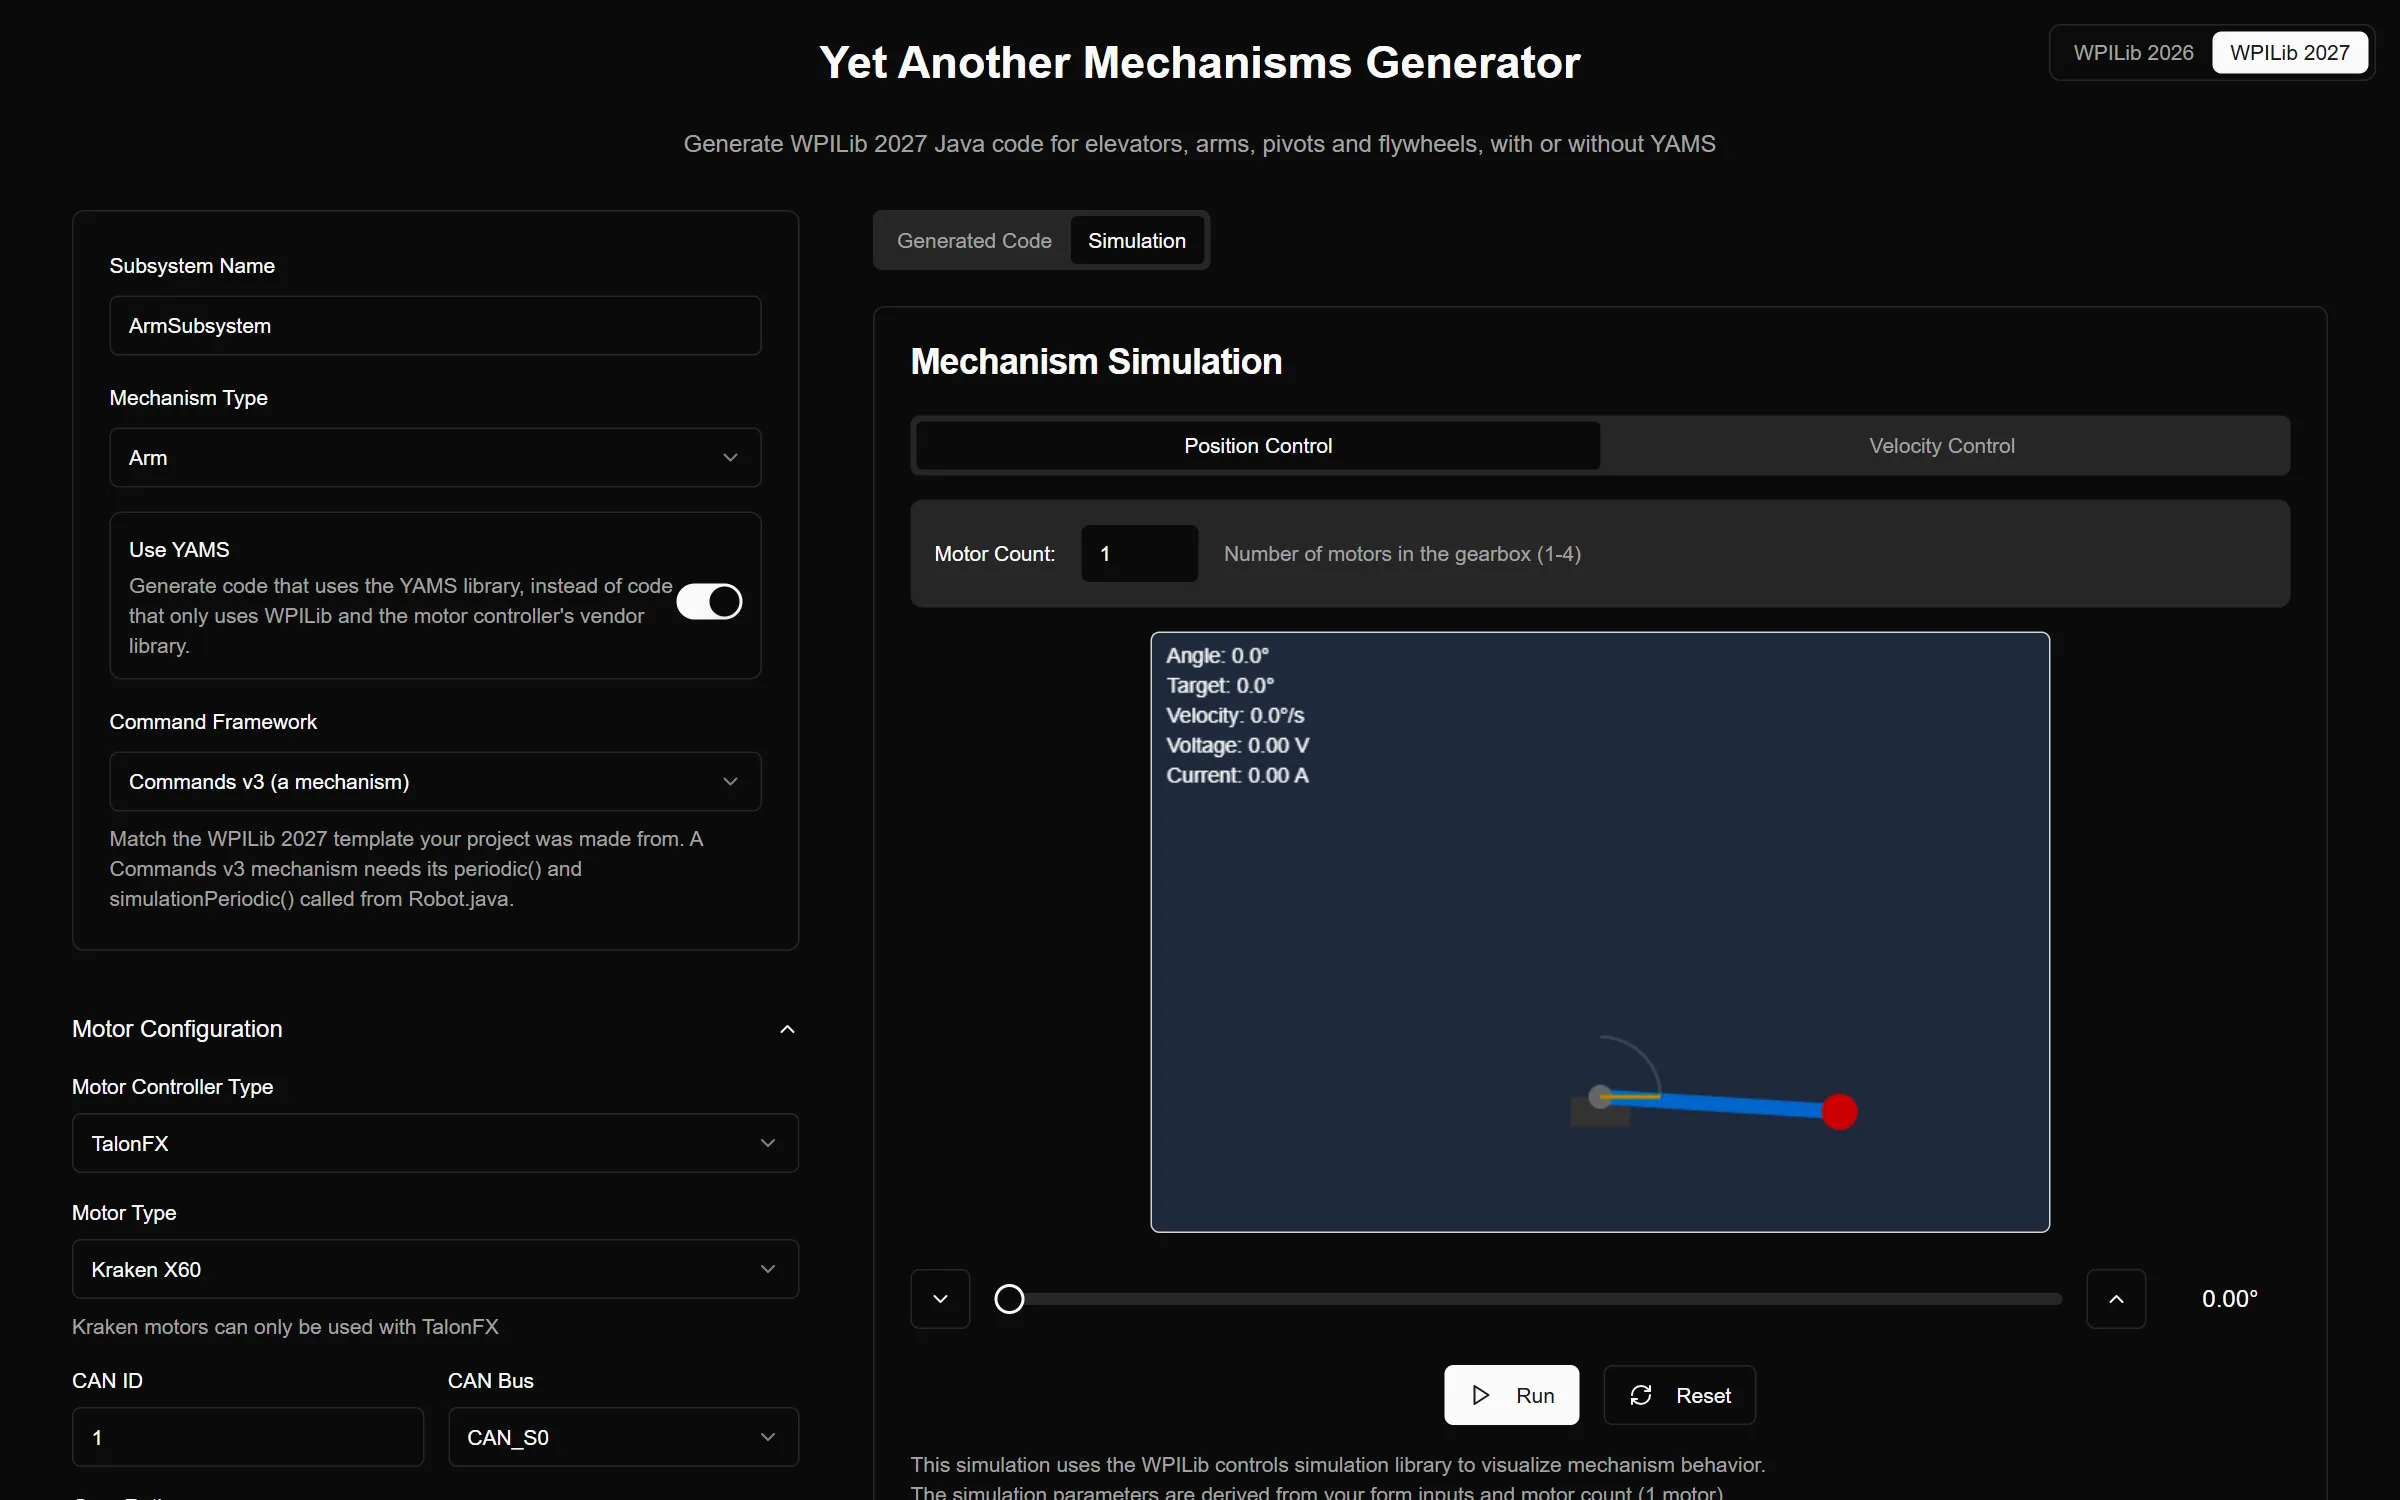
Task: Open the Motor Type Kraken X60 dropdown
Action: 435,1270
